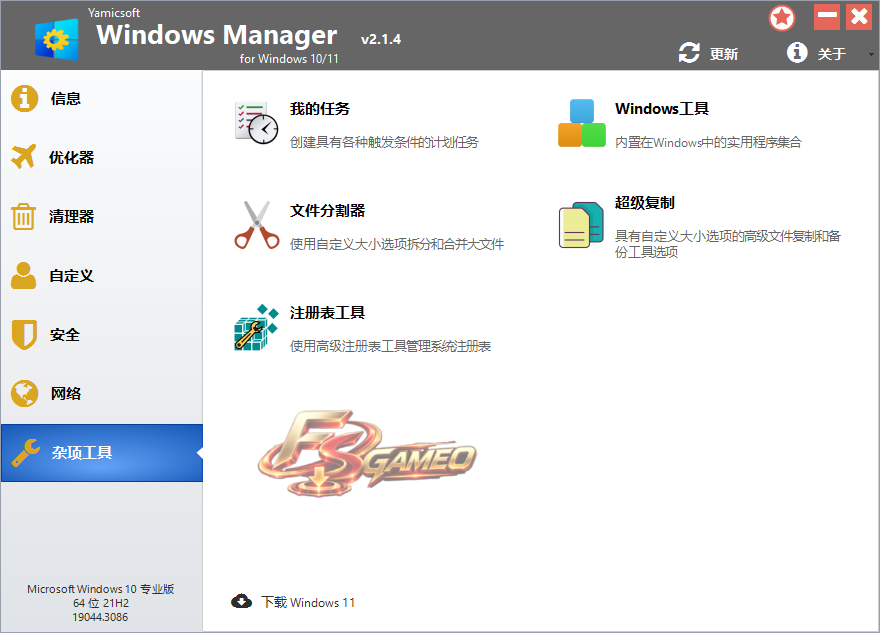Click the cloud download icon

coord(241,602)
